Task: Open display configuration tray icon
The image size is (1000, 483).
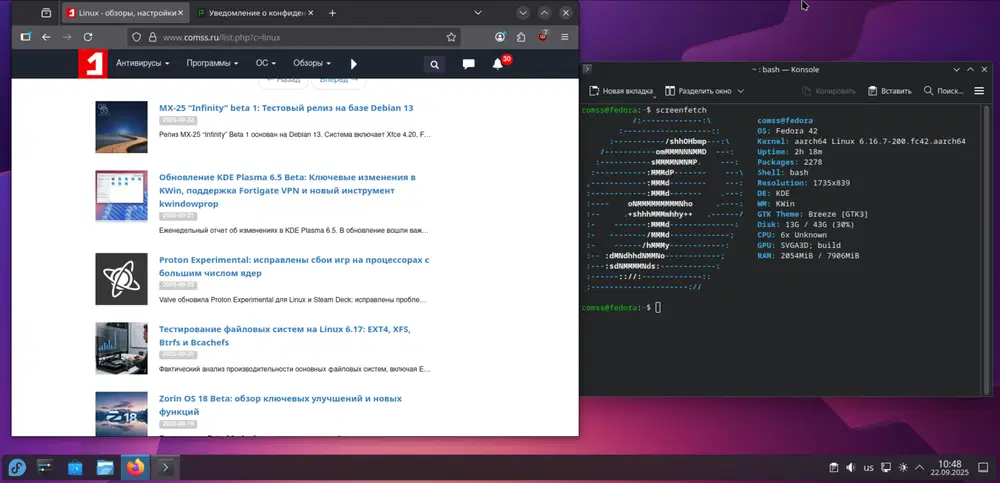Action: [x=886, y=468]
